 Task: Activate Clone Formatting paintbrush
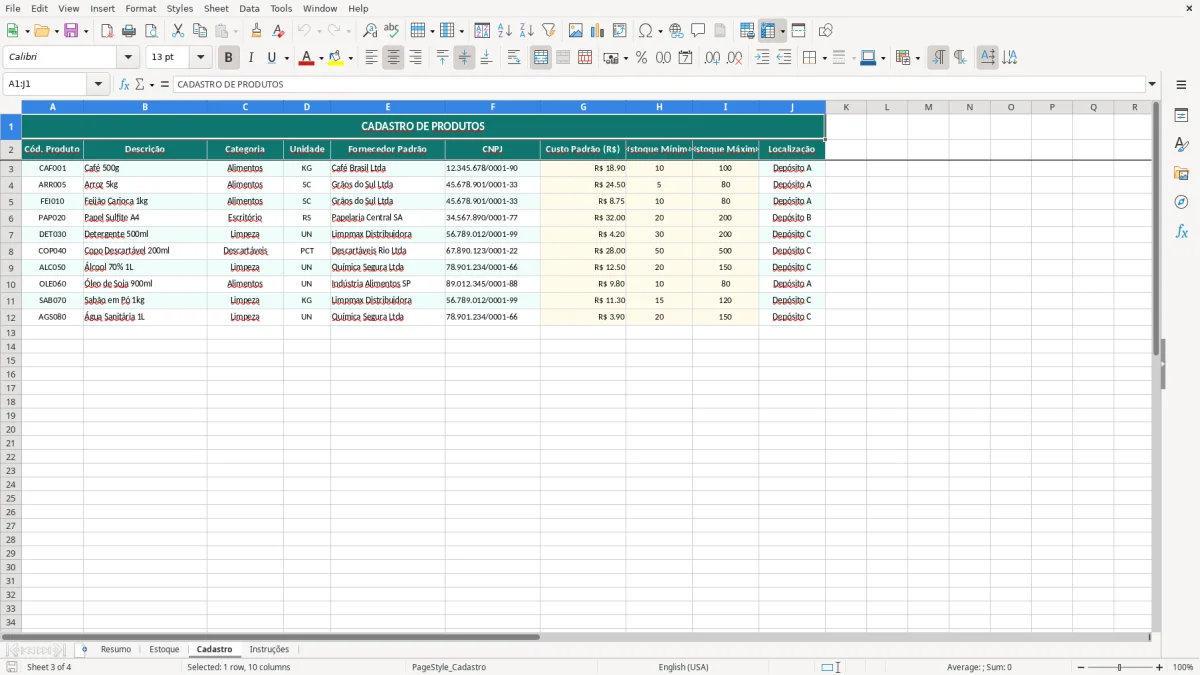(x=256, y=31)
